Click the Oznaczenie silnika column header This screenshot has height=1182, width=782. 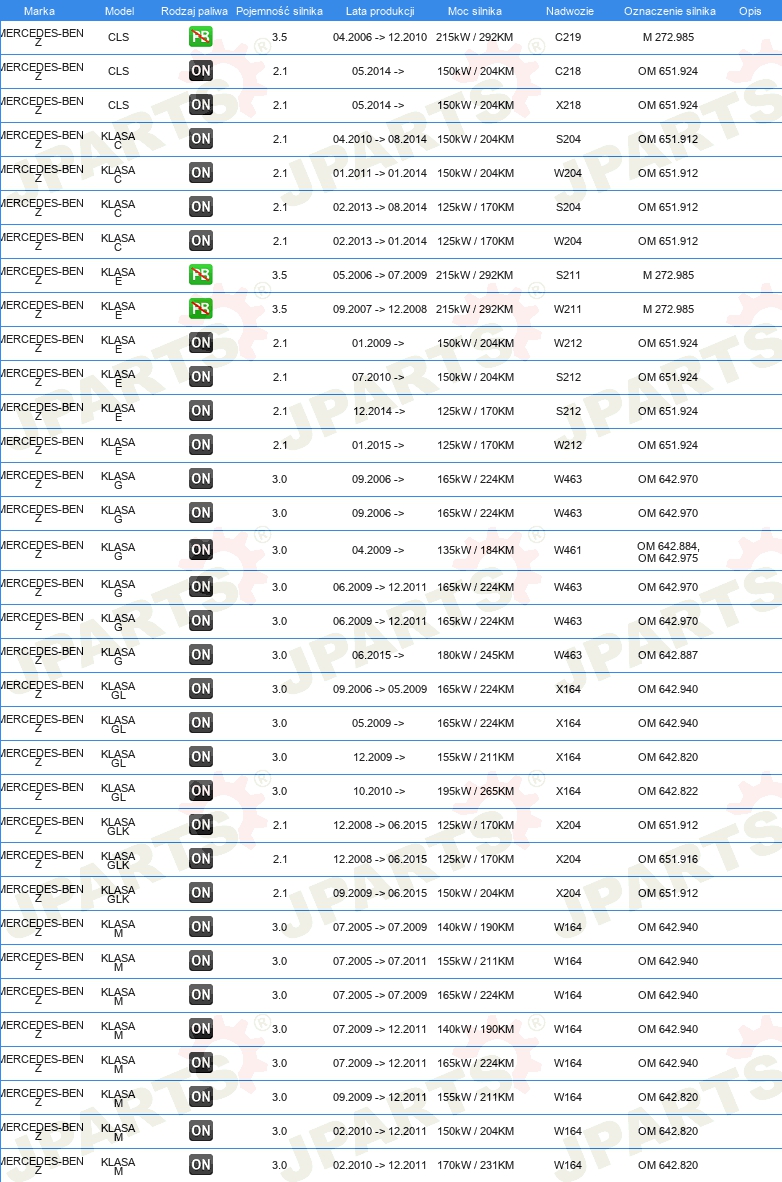click(670, 11)
